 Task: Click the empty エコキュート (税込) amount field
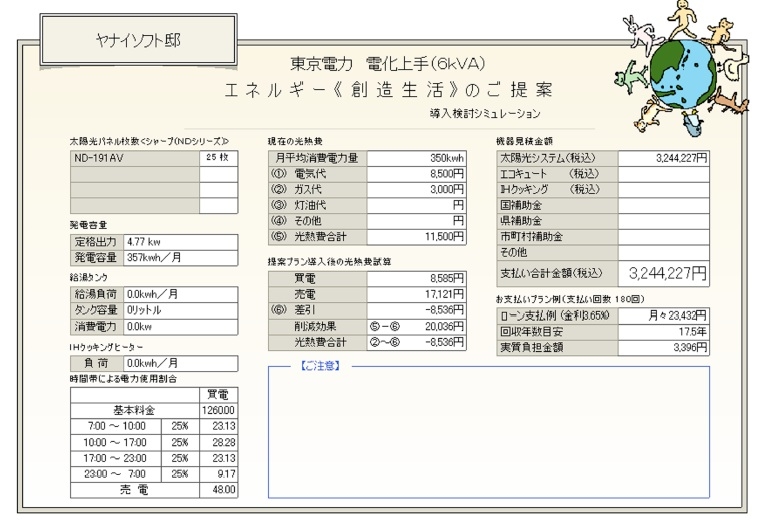pyautogui.click(x=664, y=174)
